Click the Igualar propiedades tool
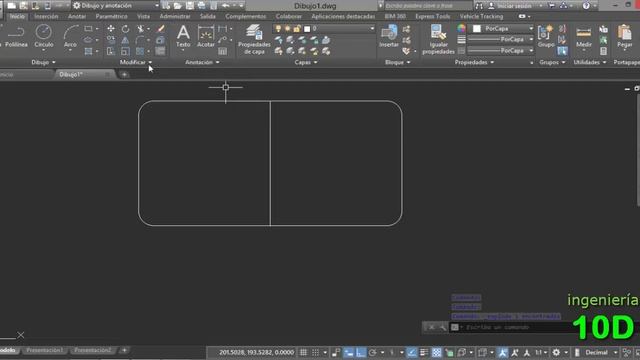The height and width of the screenshot is (360, 640). [438, 39]
